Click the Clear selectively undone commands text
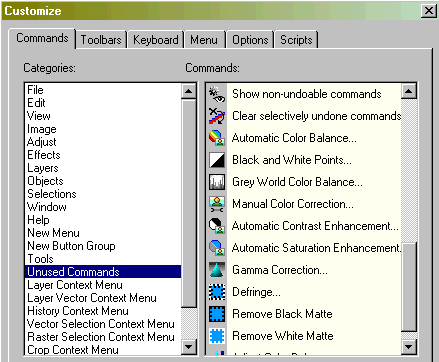439x362 pixels. 317,116
